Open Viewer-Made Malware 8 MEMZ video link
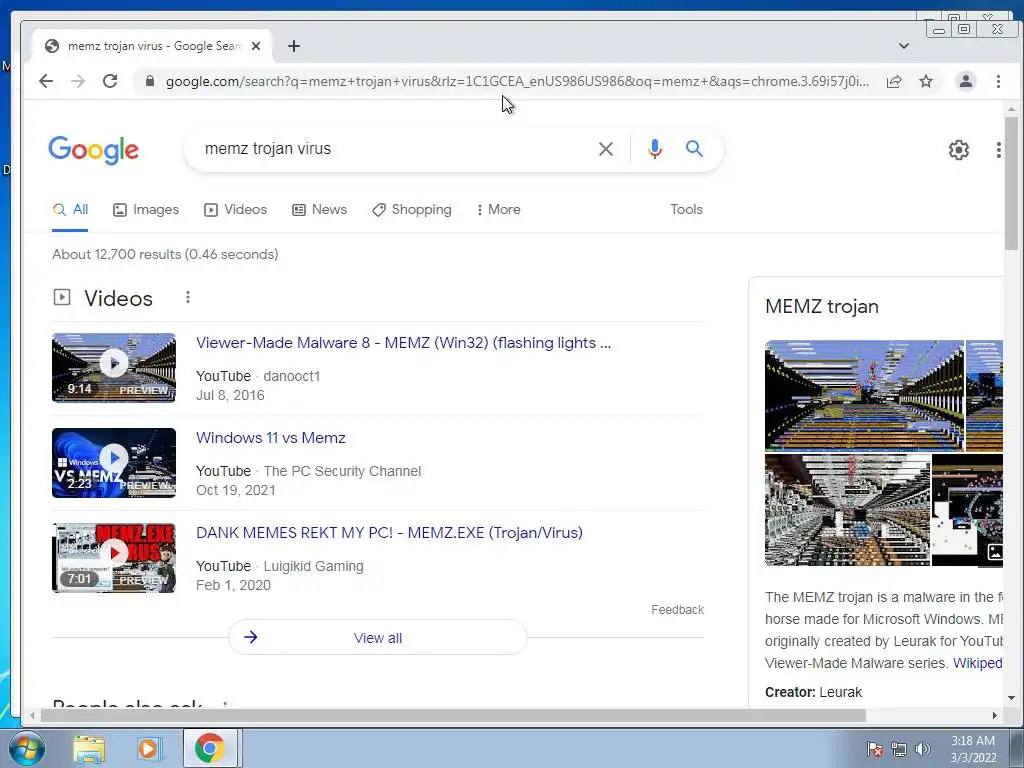This screenshot has width=1024, height=768. (404, 343)
